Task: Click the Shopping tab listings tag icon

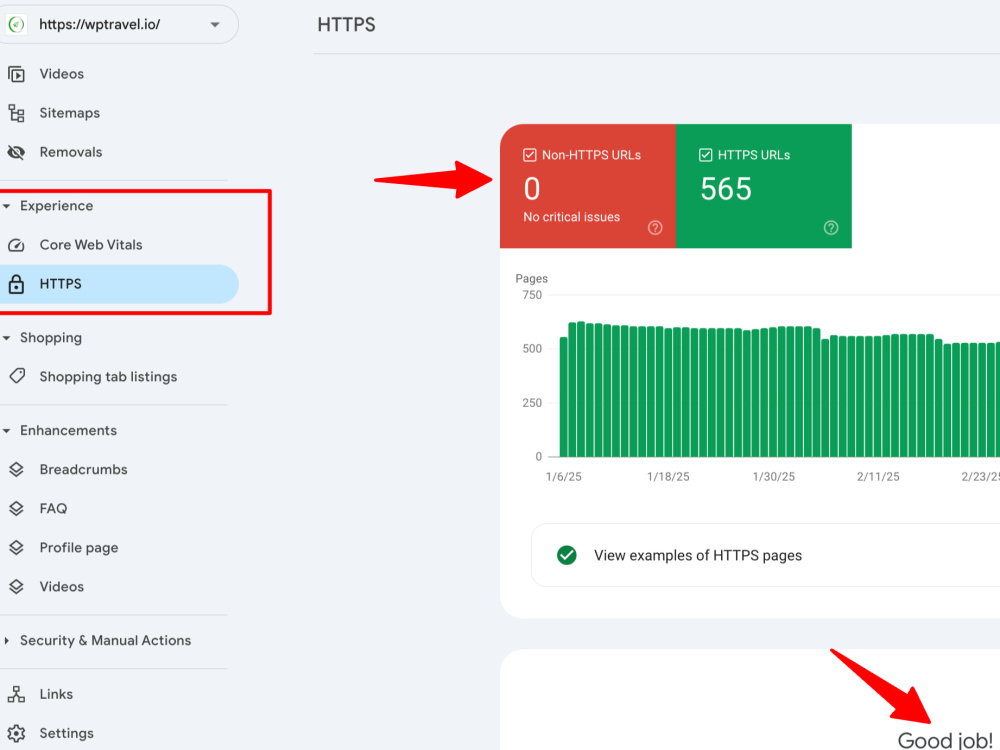Action: [x=17, y=376]
